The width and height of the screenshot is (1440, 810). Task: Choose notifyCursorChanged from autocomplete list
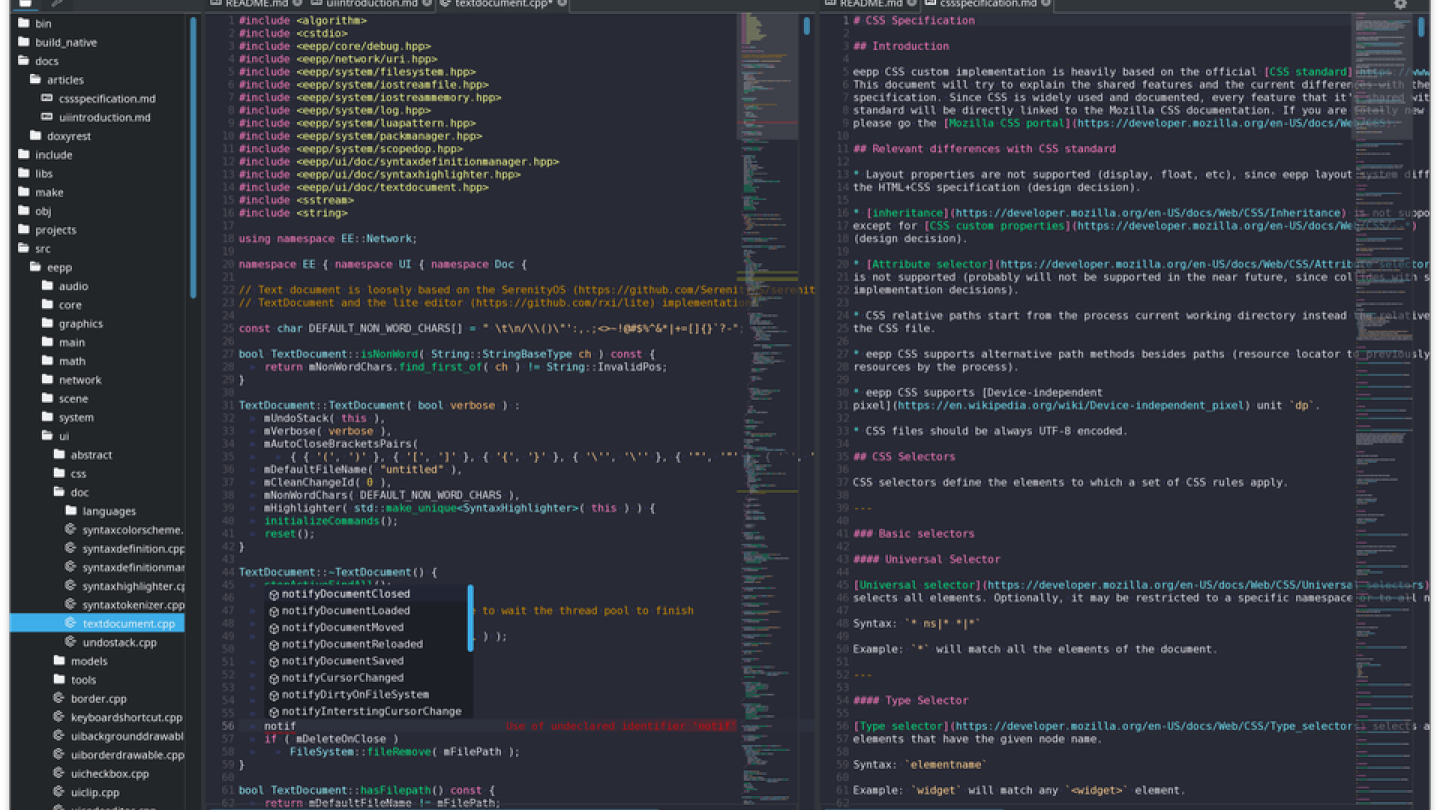[x=367, y=678]
